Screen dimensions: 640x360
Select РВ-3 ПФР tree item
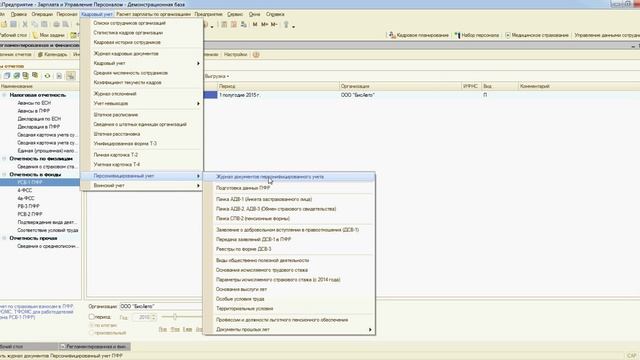pos(29,207)
